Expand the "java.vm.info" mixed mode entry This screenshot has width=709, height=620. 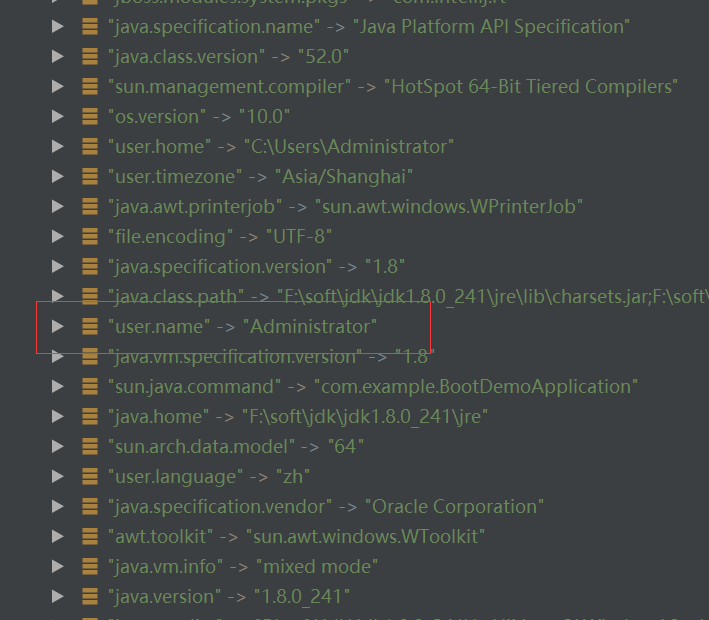click(x=57, y=566)
